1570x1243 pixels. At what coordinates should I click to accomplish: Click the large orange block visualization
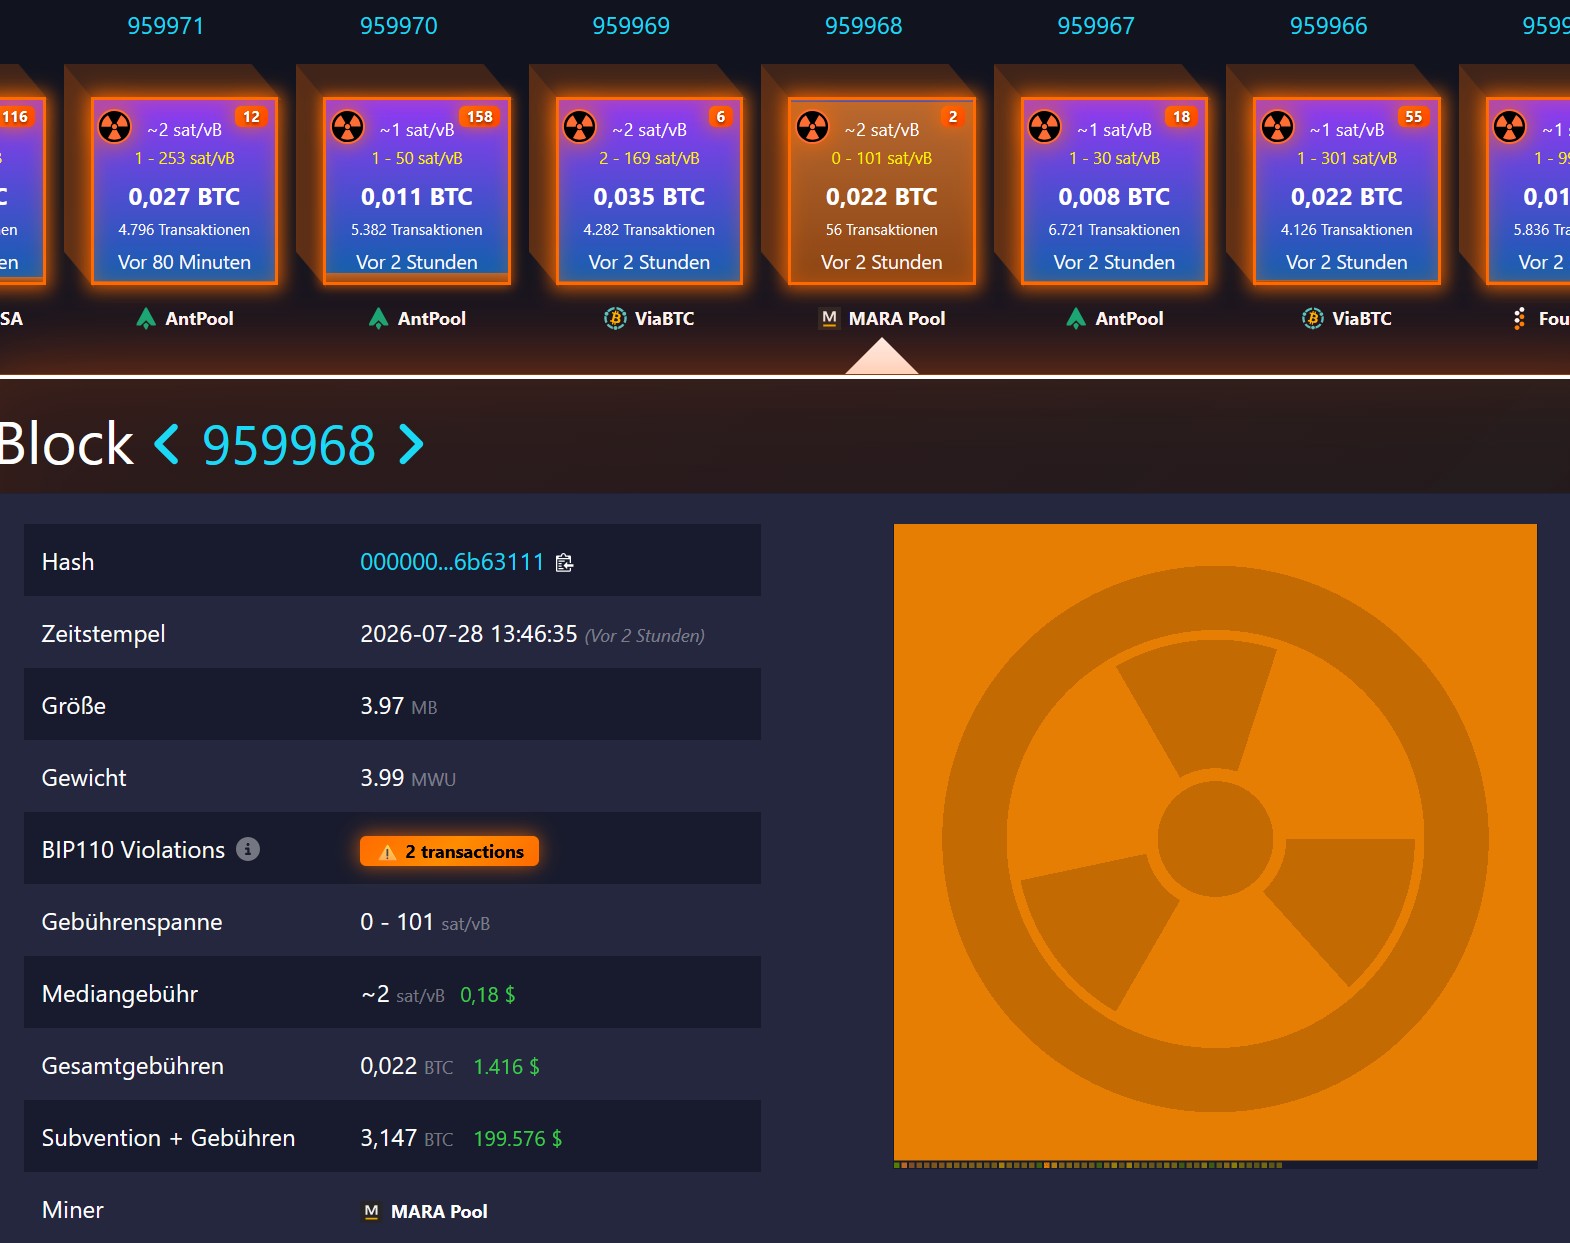[1215, 842]
